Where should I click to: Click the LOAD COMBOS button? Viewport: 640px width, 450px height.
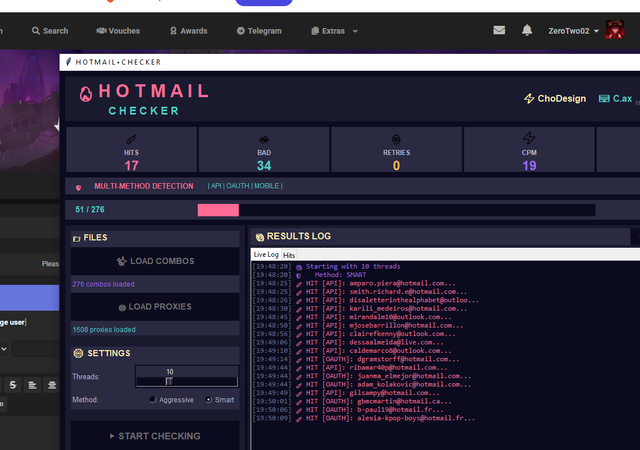155,261
